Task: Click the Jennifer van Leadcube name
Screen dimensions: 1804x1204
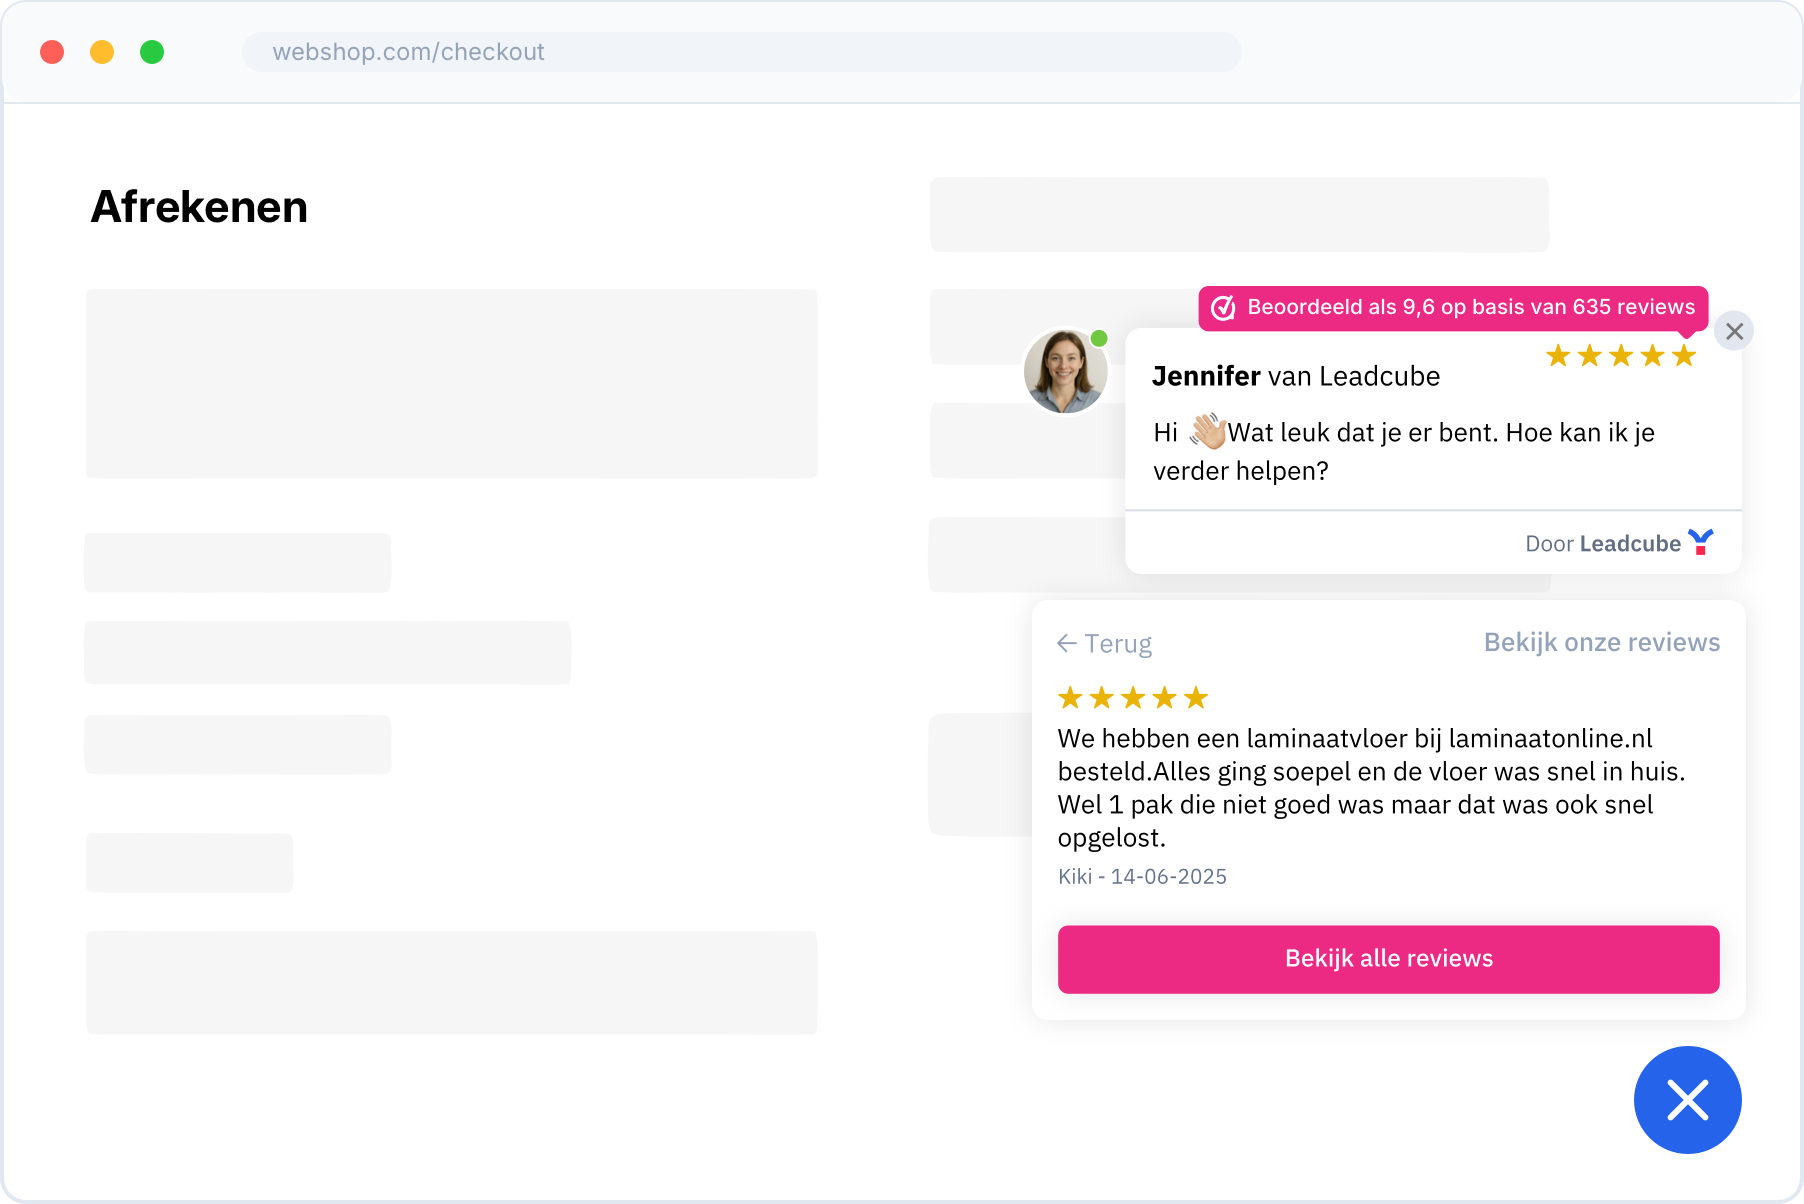Action: pos(1295,376)
